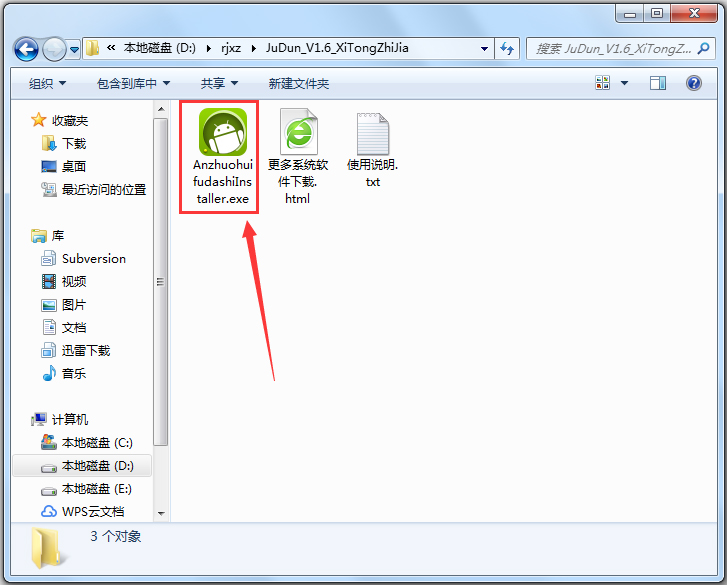Click the 迅雷下载 library icon

tap(49, 350)
